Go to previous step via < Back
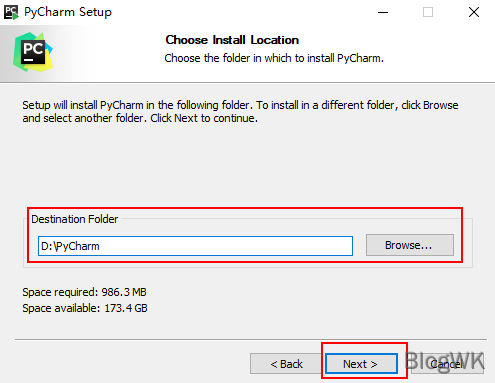Viewport: 495px width, 383px height. [x=286, y=364]
